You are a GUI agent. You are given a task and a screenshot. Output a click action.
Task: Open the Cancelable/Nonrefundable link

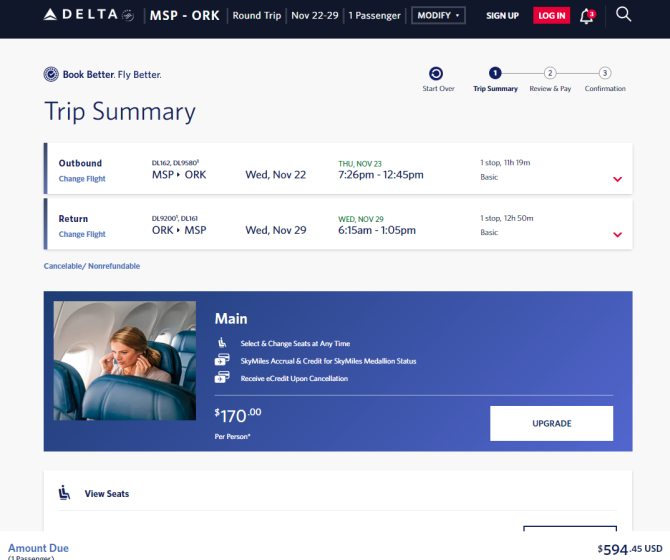(92, 266)
